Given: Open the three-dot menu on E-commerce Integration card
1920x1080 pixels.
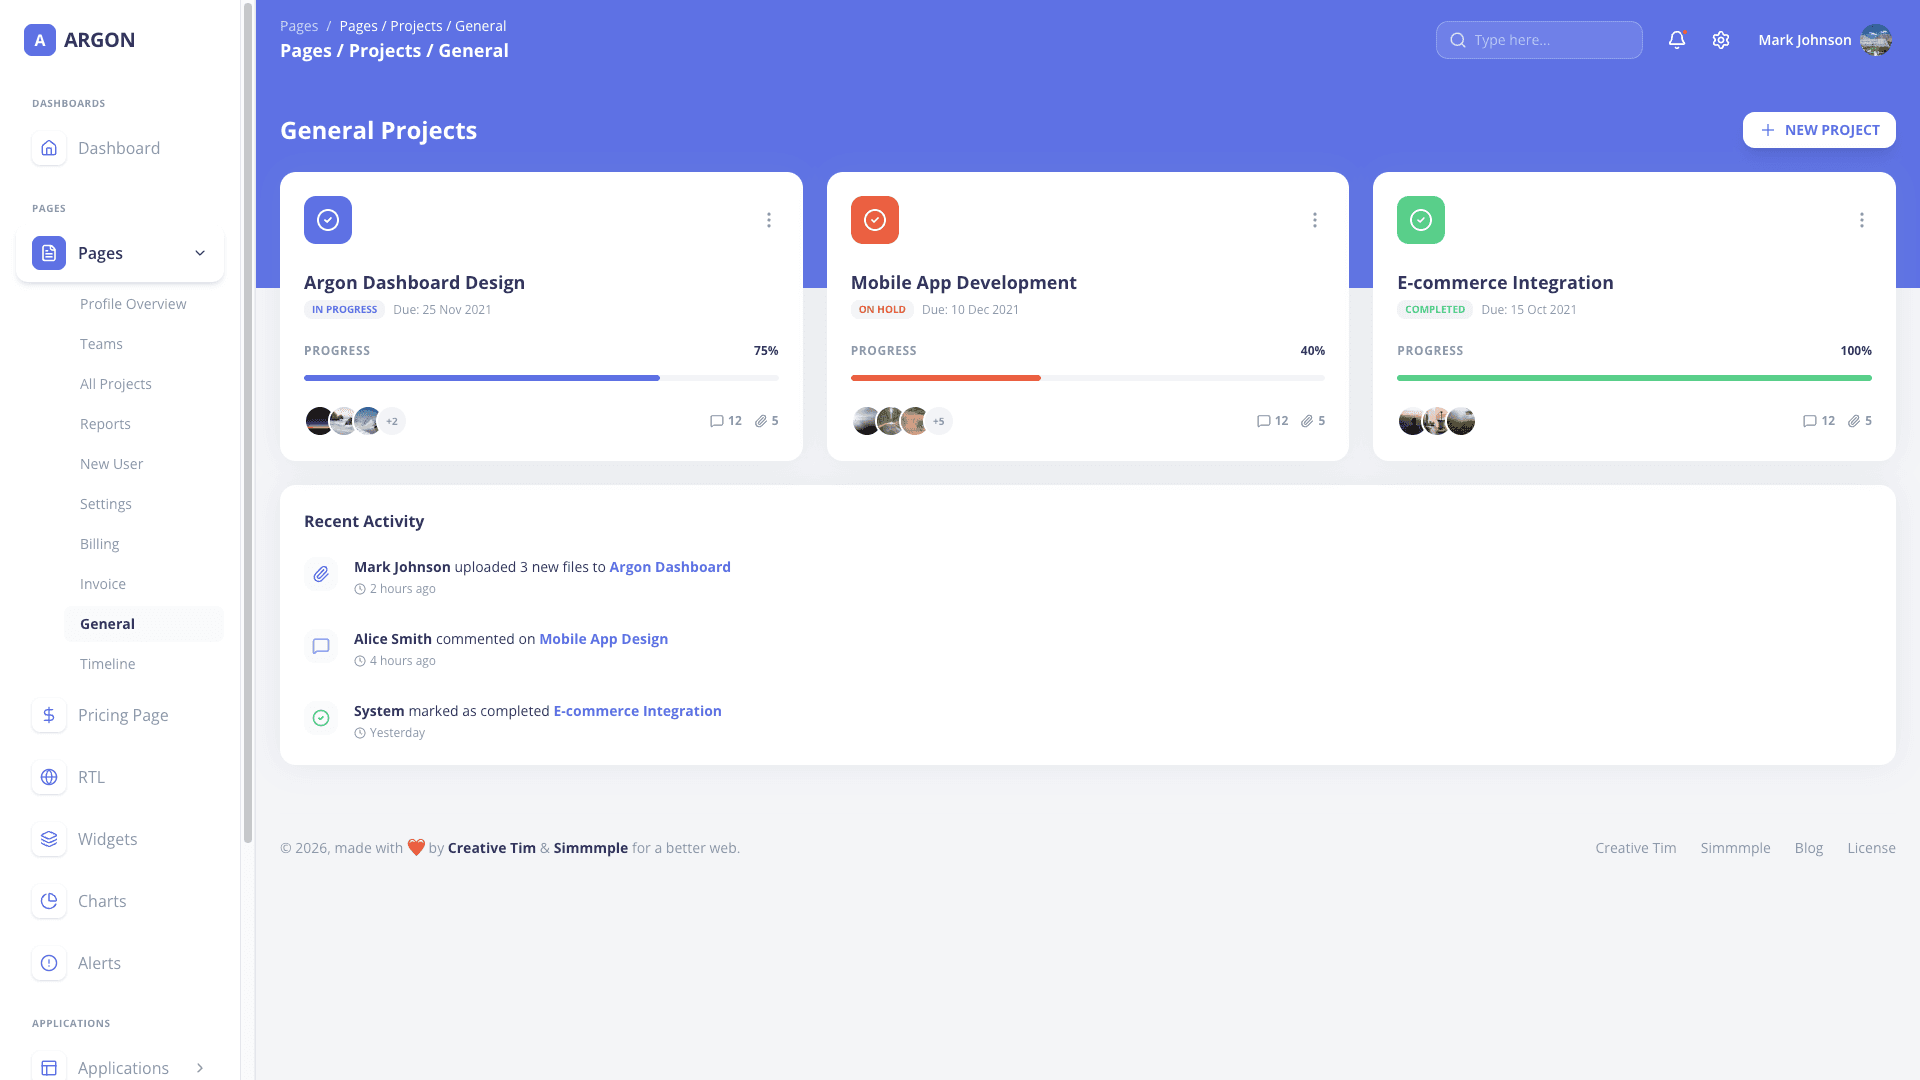Looking at the screenshot, I should pyautogui.click(x=1861, y=219).
